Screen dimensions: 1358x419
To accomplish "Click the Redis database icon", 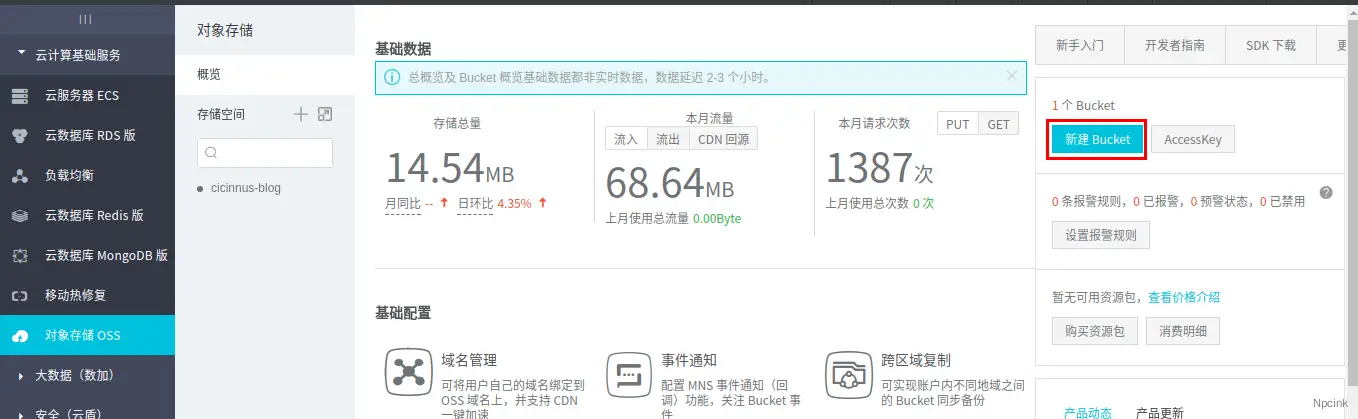I will click(19, 216).
